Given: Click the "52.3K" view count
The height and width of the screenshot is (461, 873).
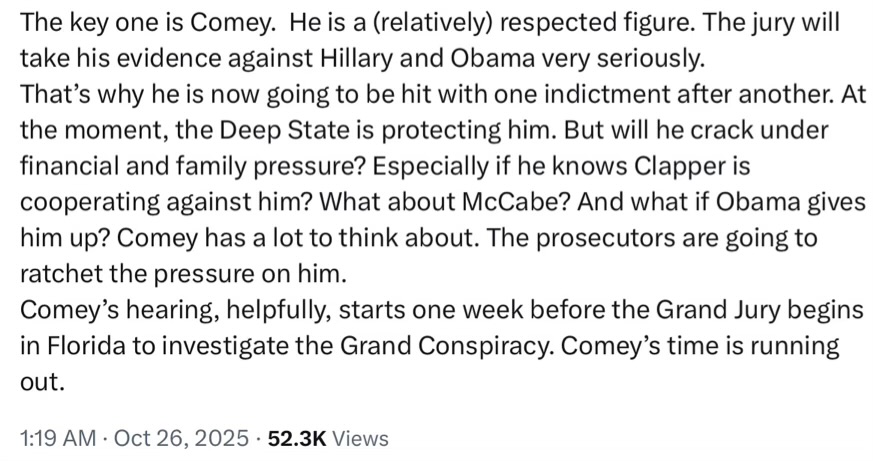Looking at the screenshot, I should 290,437.
